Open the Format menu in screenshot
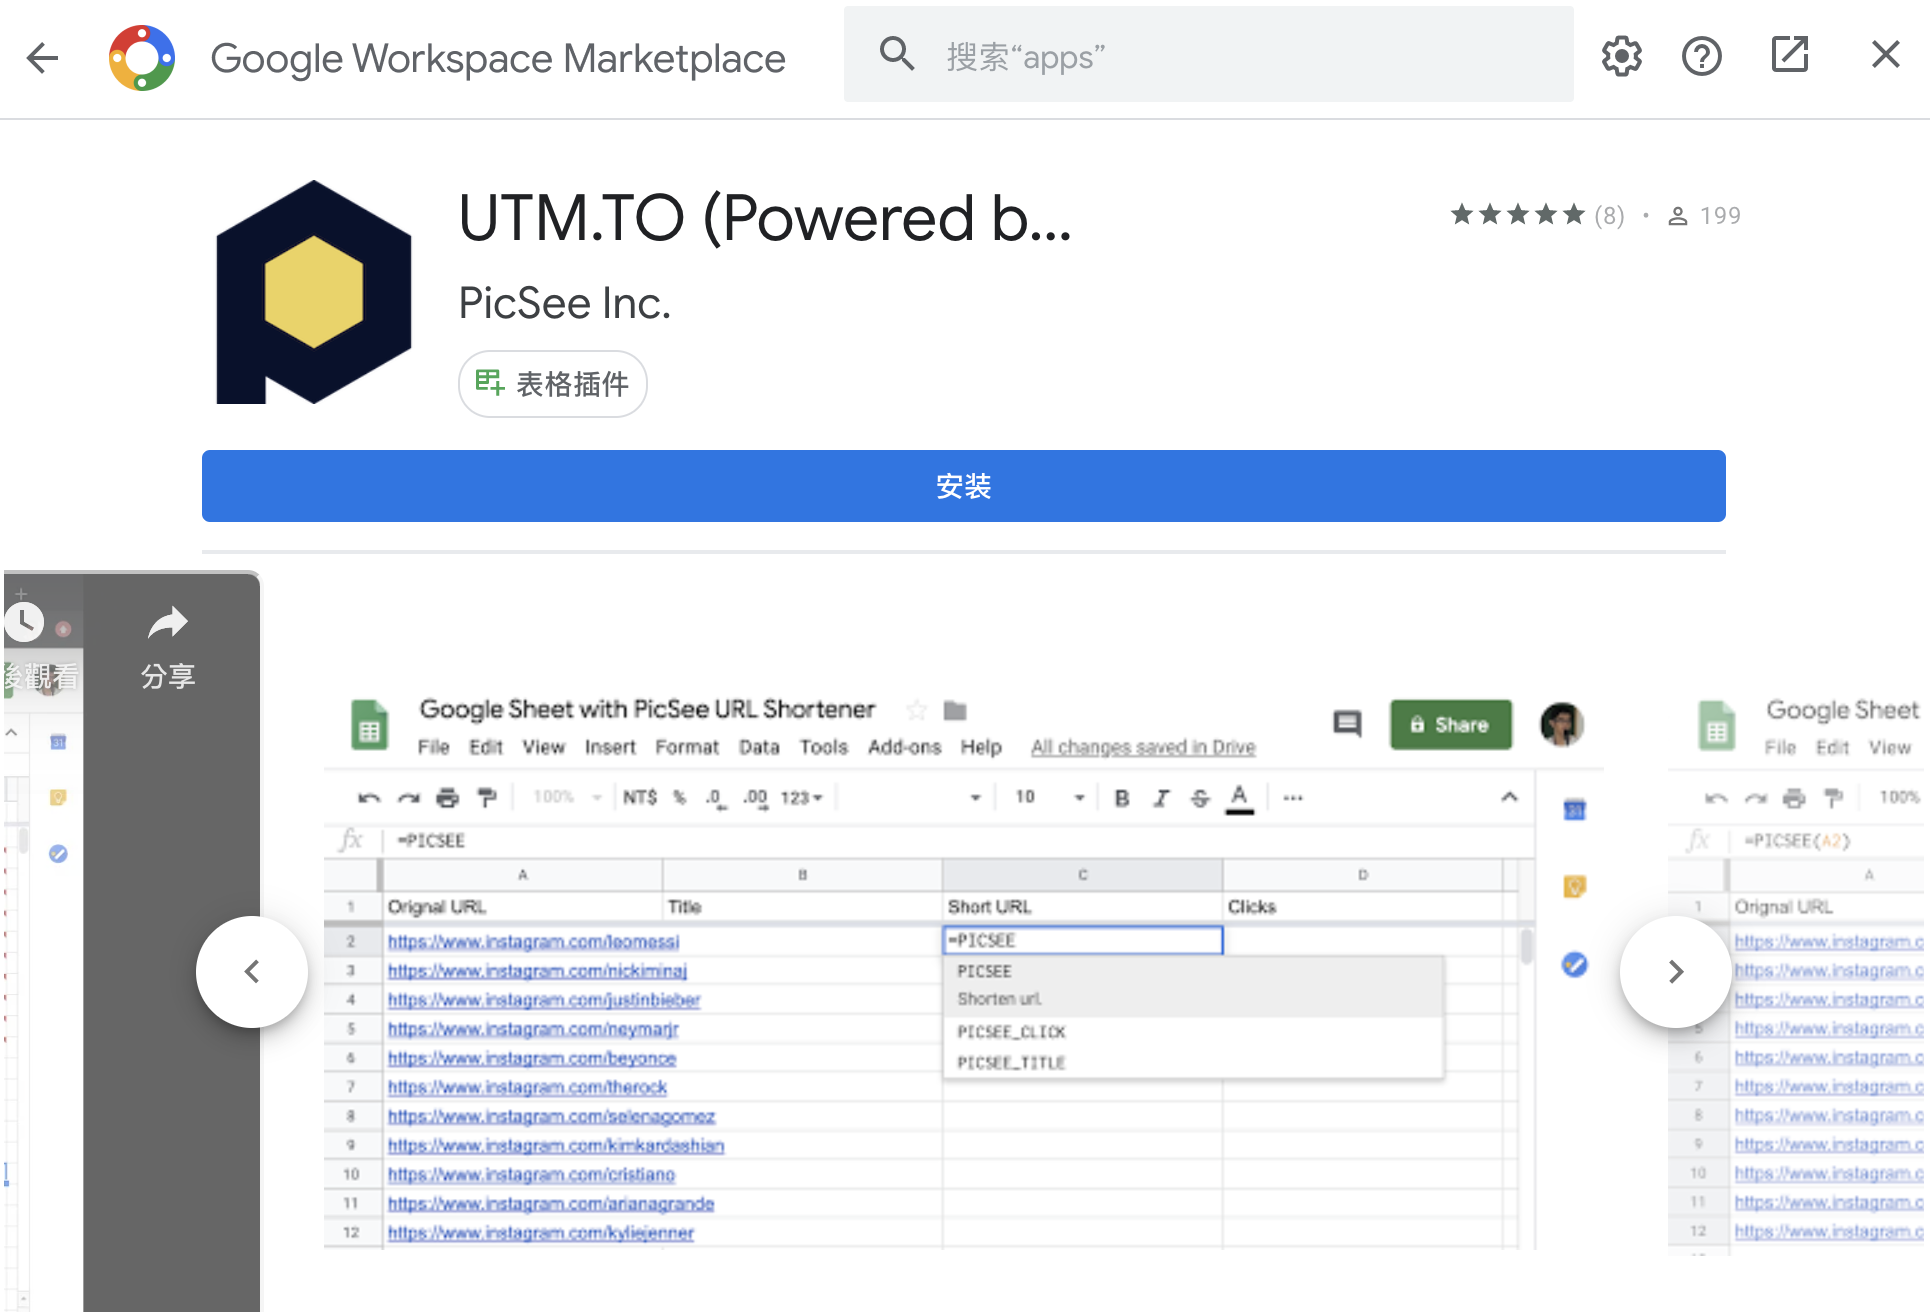Screen dimensions: 1930x1312 point(687,747)
